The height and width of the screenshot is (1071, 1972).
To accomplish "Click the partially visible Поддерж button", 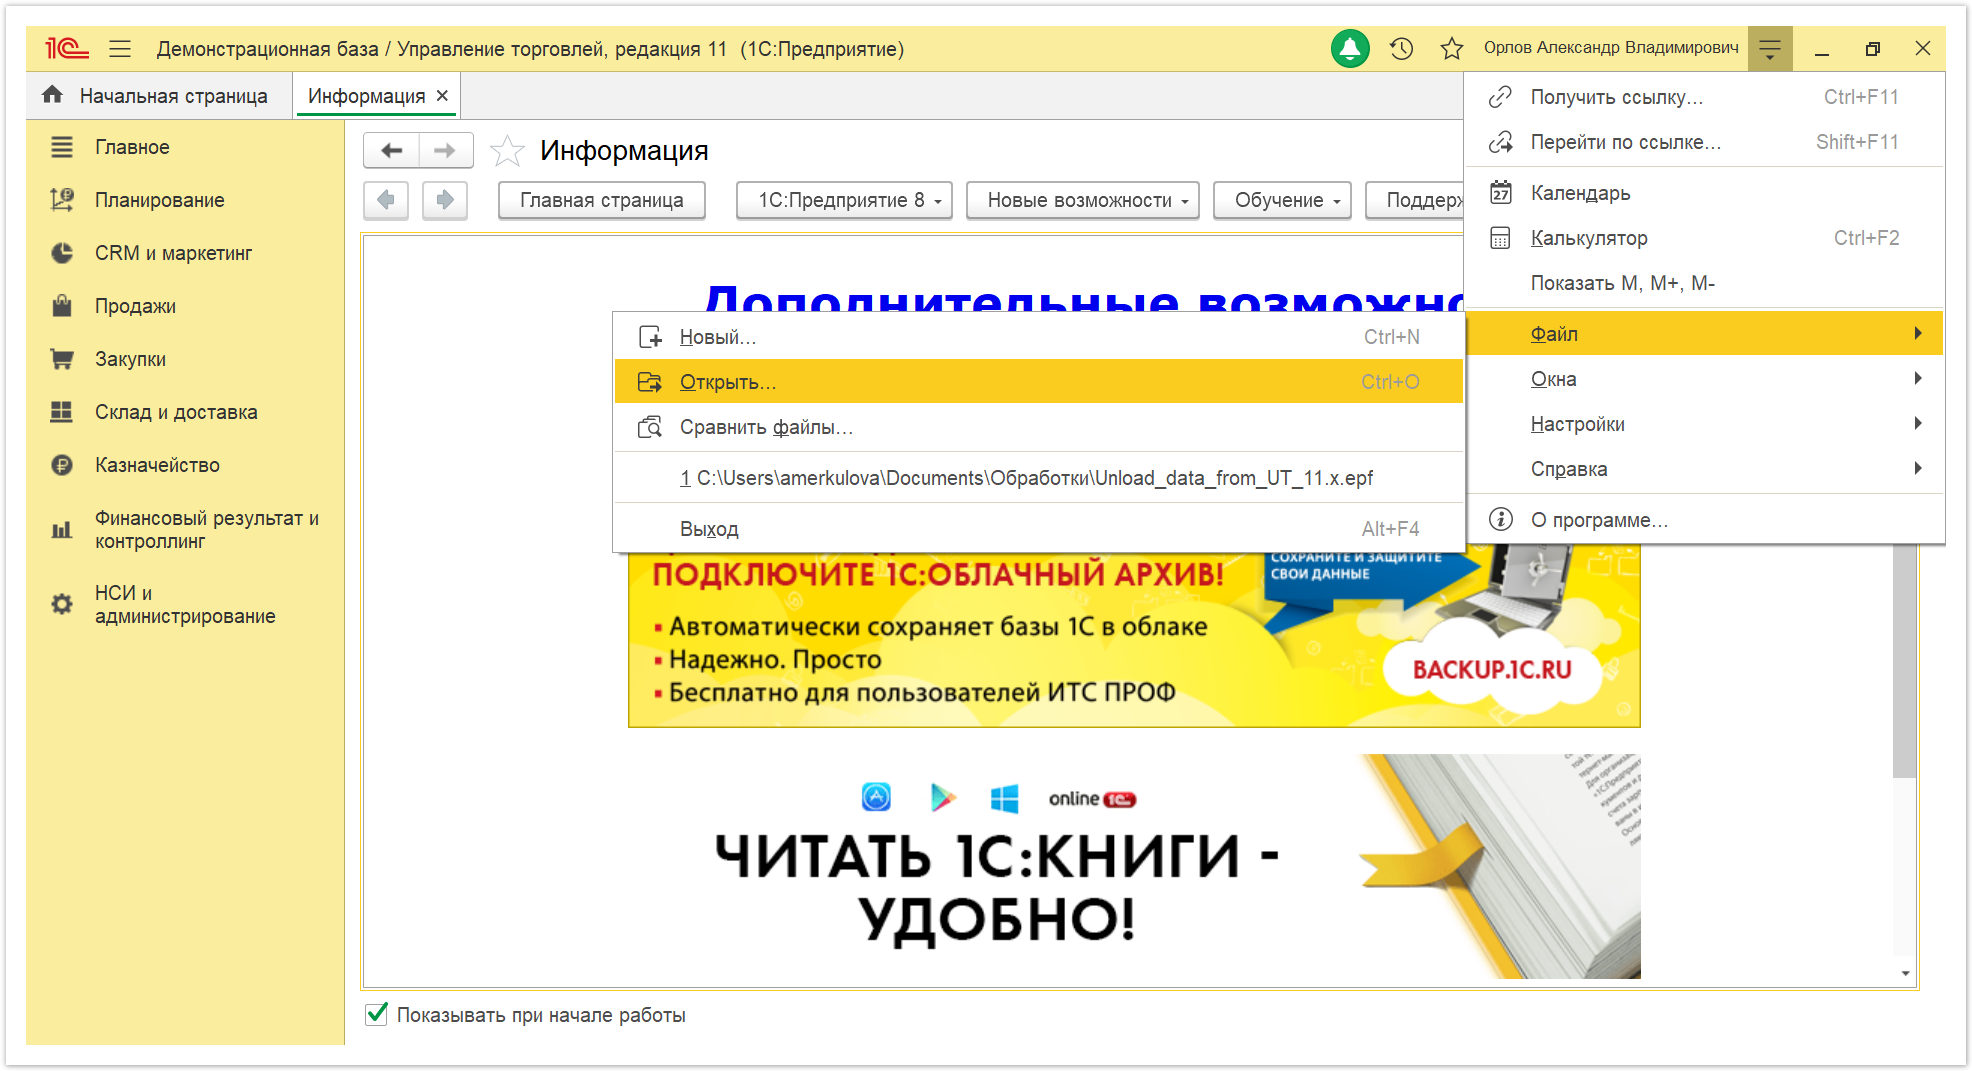I will pyautogui.click(x=1416, y=200).
